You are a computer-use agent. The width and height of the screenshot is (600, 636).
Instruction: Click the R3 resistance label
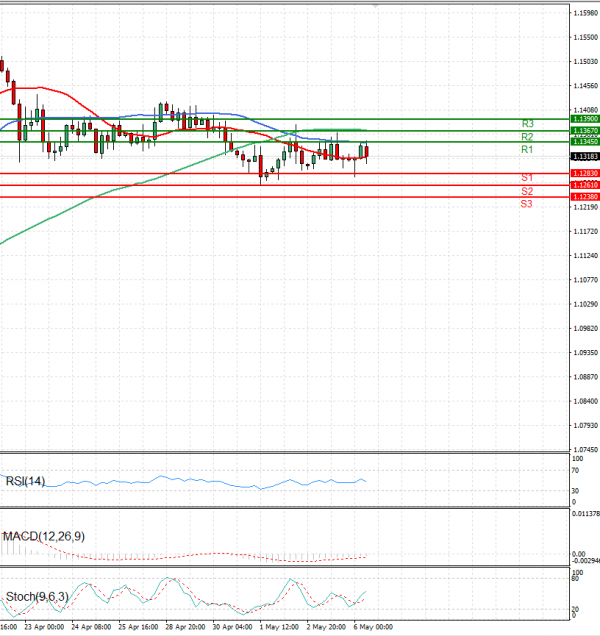527,124
